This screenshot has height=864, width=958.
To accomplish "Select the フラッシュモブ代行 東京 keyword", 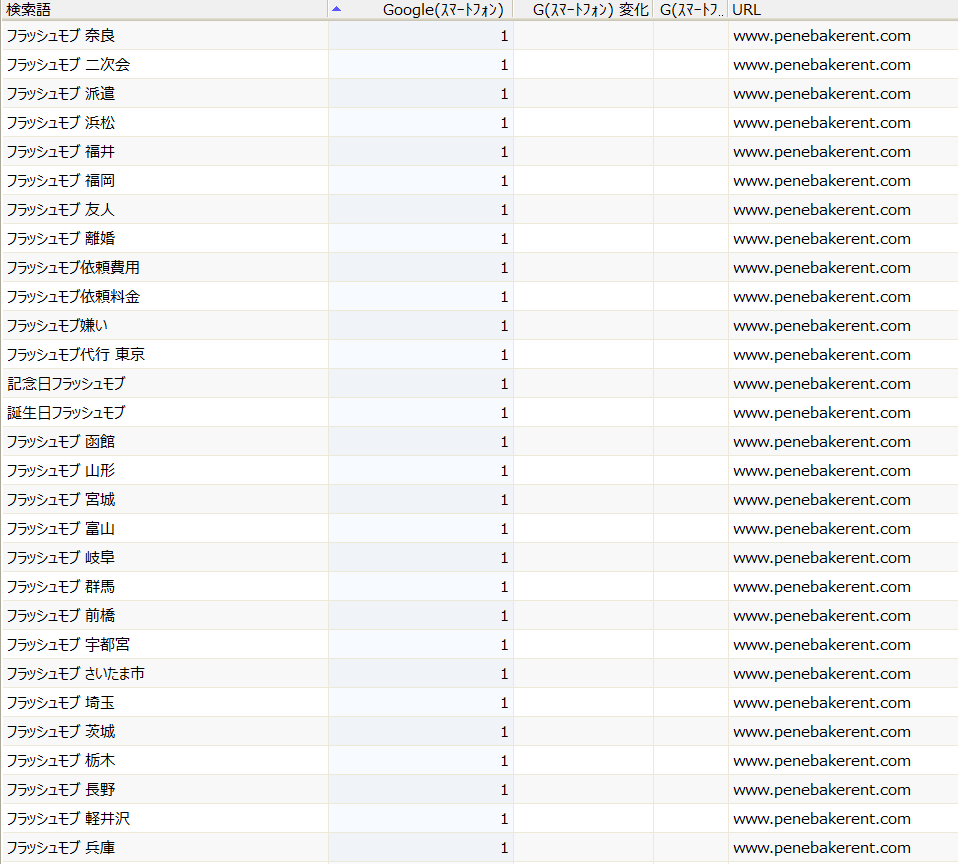I will (76, 355).
